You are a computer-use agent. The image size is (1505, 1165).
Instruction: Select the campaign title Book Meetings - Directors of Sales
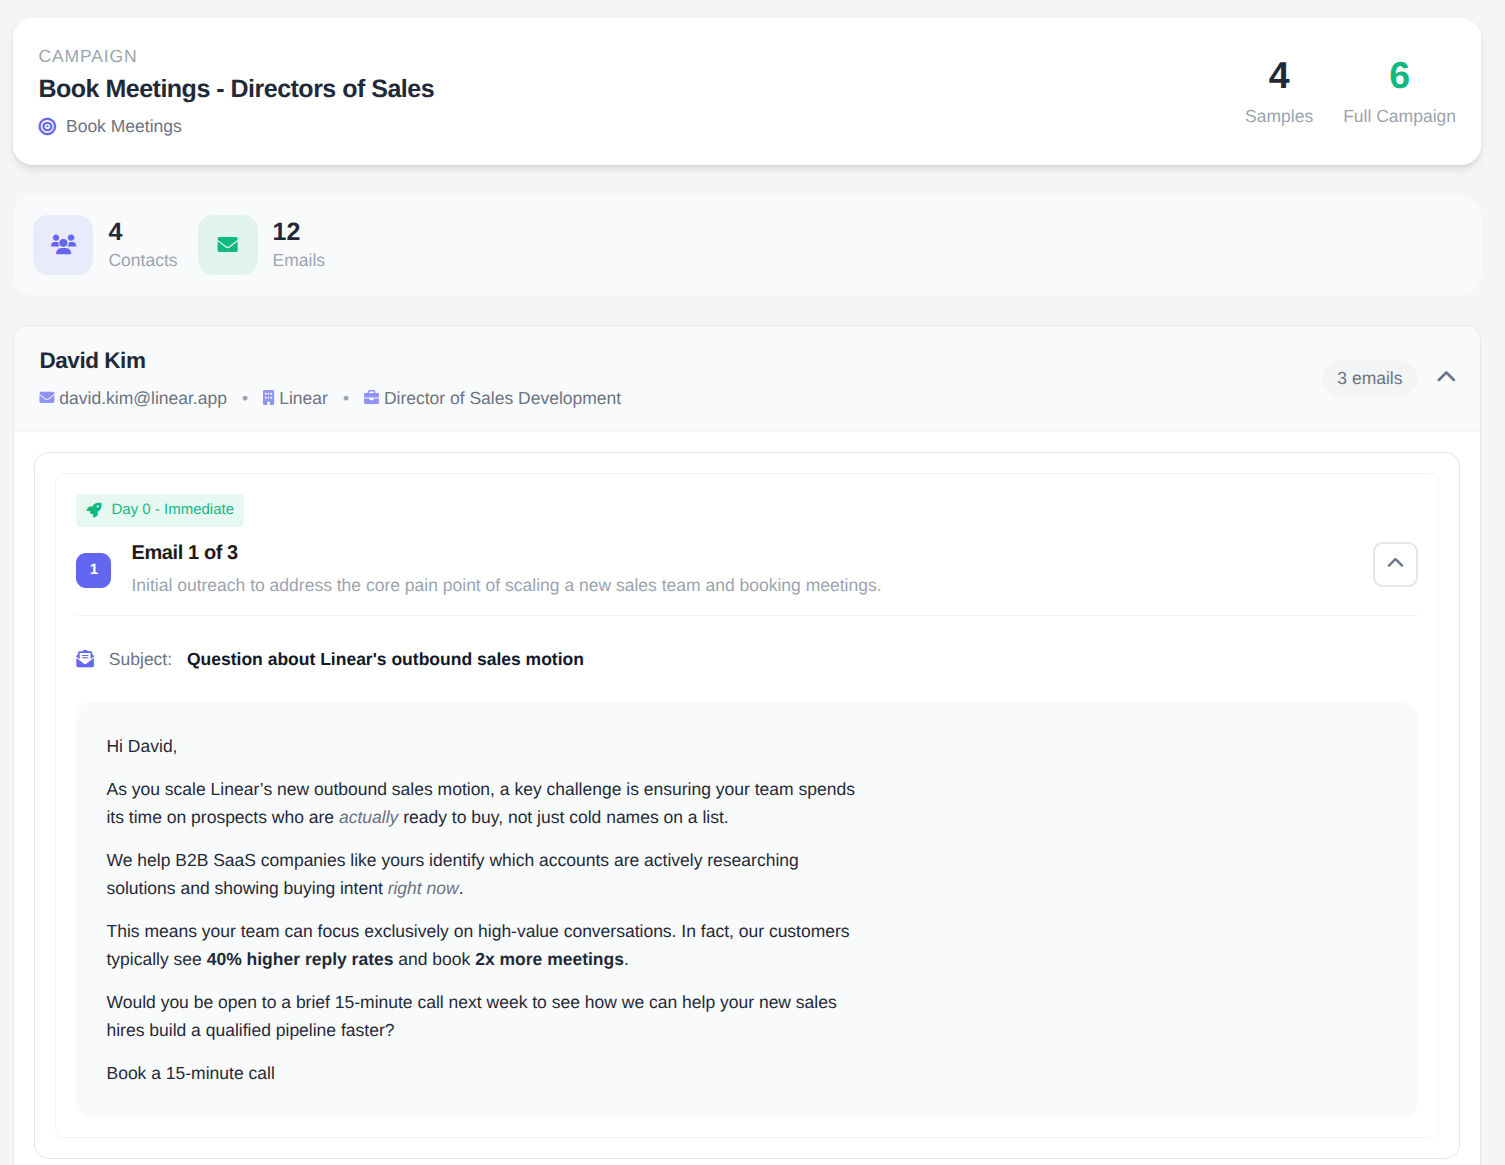click(236, 88)
